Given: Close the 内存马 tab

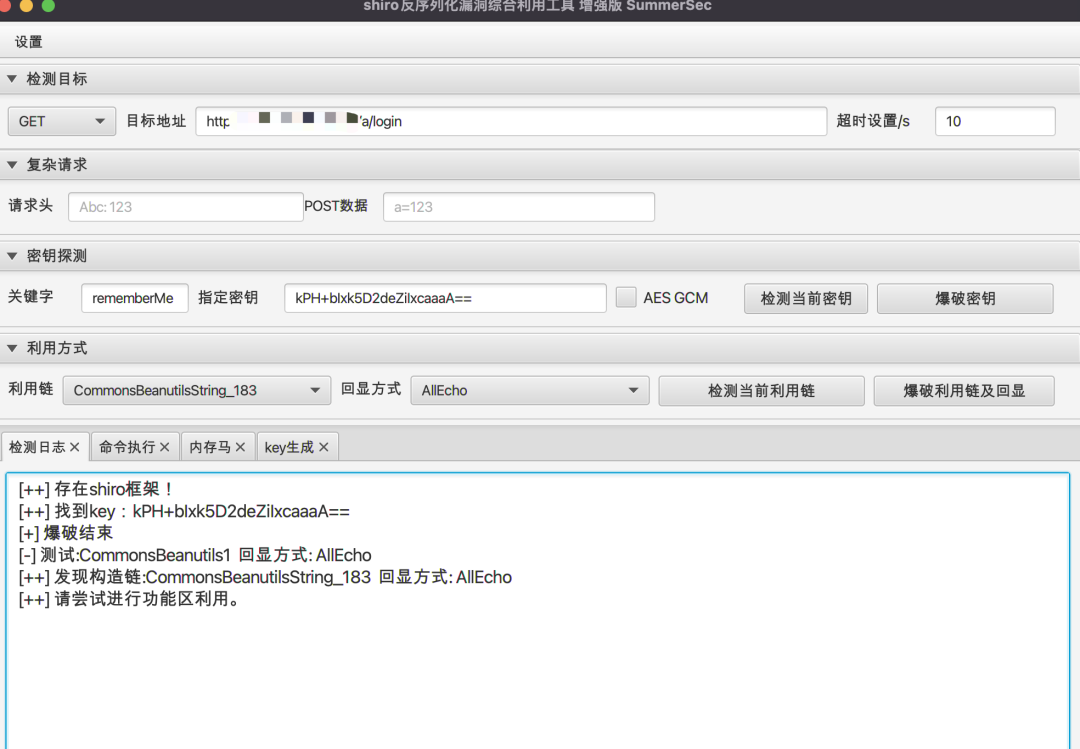Looking at the screenshot, I should tap(240, 447).
